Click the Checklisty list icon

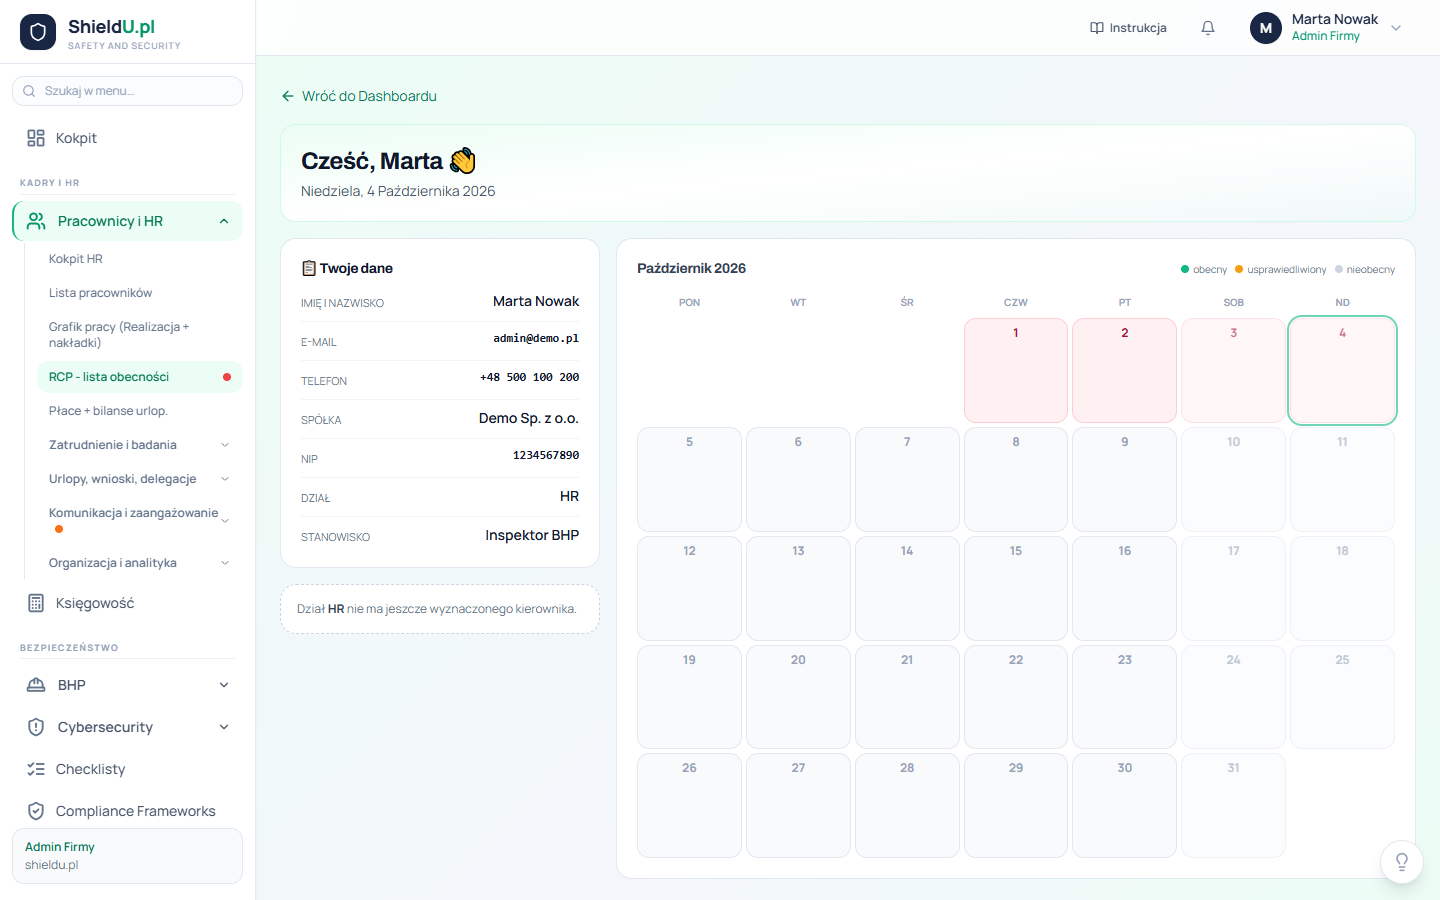[x=36, y=769]
